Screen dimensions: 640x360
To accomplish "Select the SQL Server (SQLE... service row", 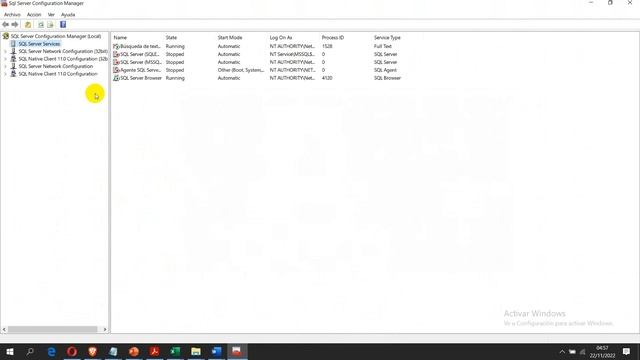I will point(257,54).
